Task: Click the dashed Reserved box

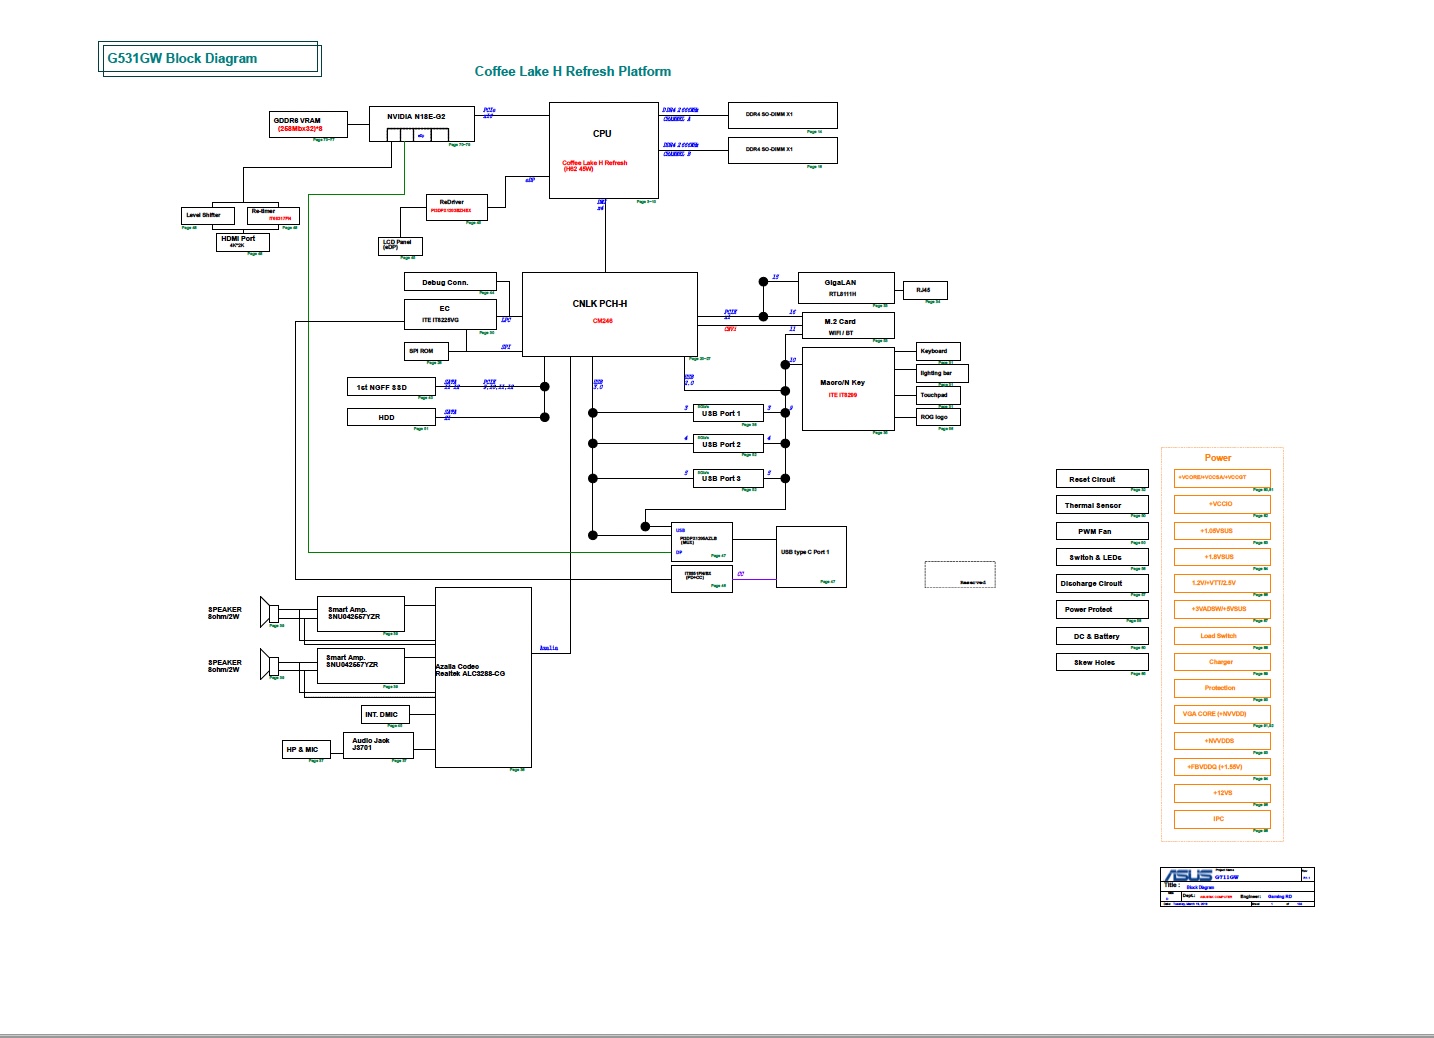Action: [x=960, y=575]
